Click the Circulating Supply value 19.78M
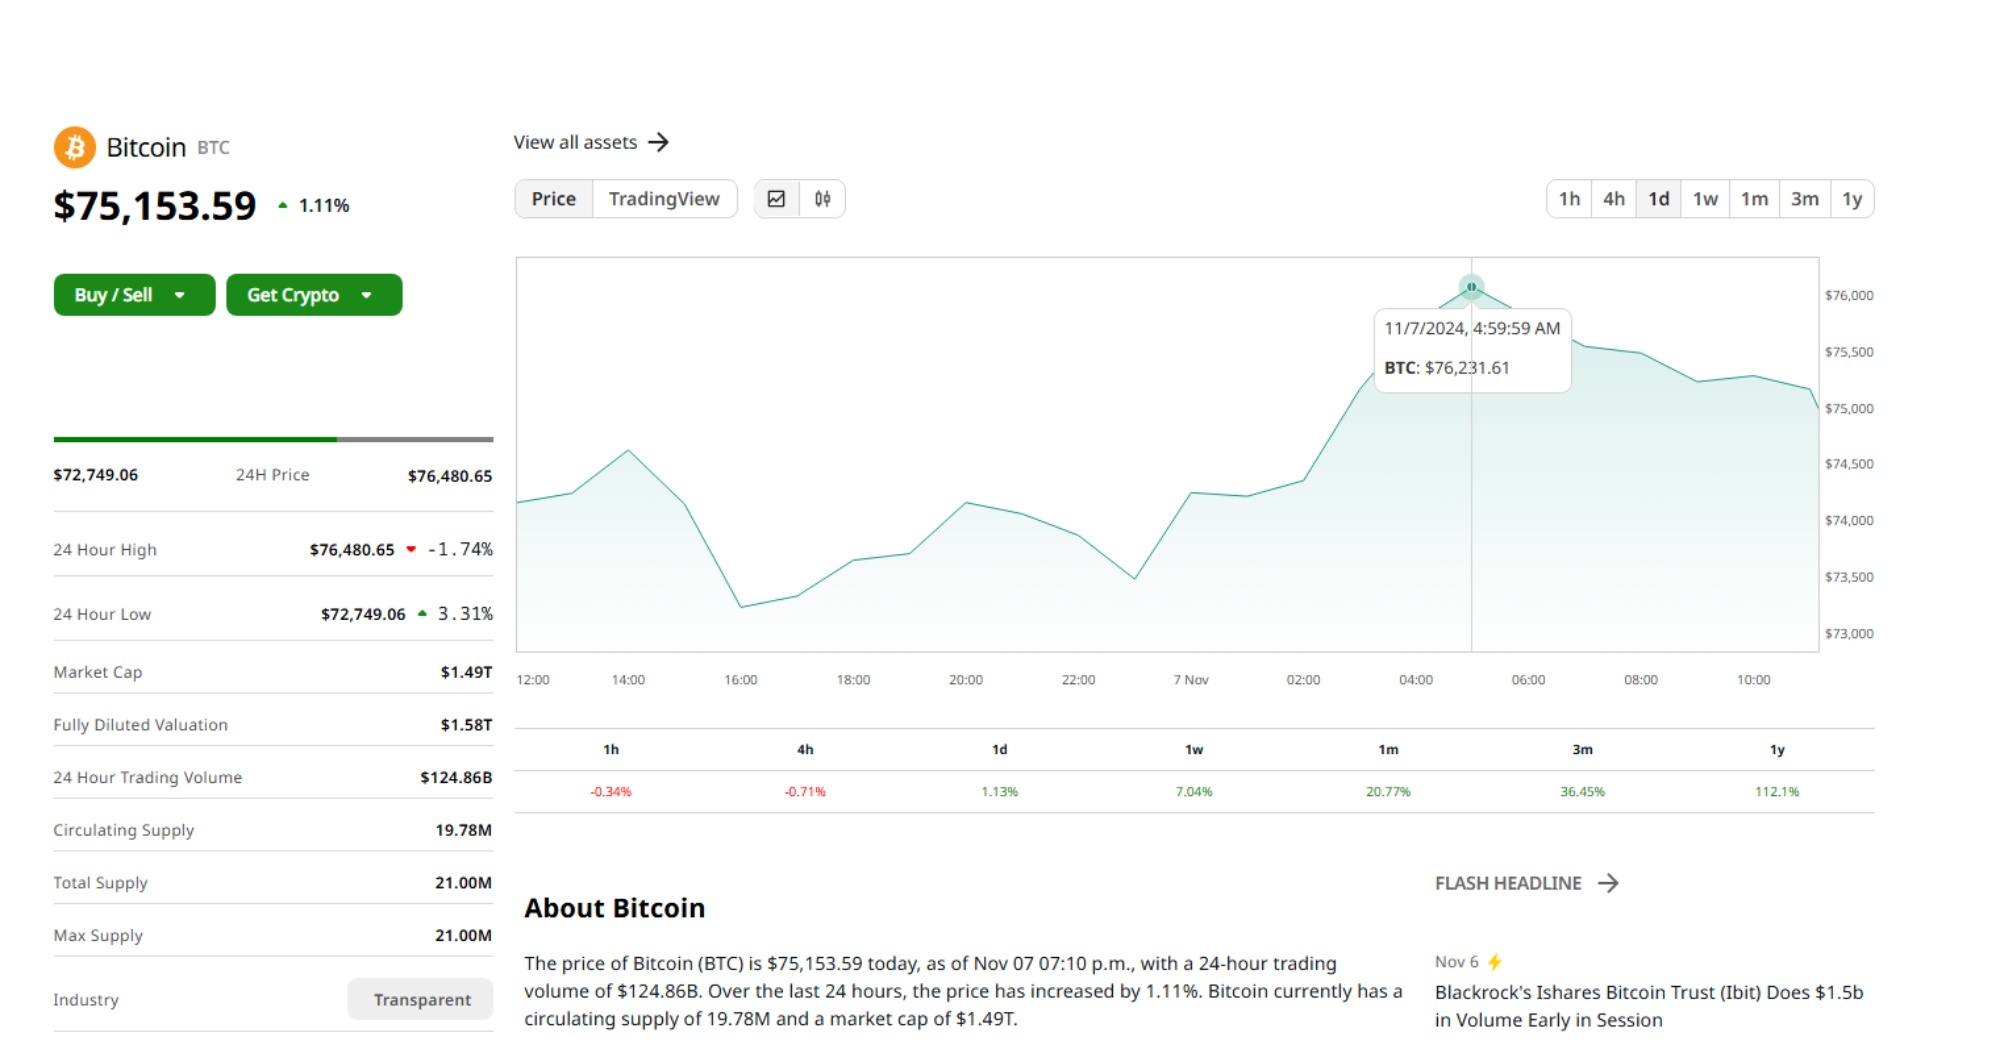Viewport: 2000px width, 1045px height. tap(463, 830)
